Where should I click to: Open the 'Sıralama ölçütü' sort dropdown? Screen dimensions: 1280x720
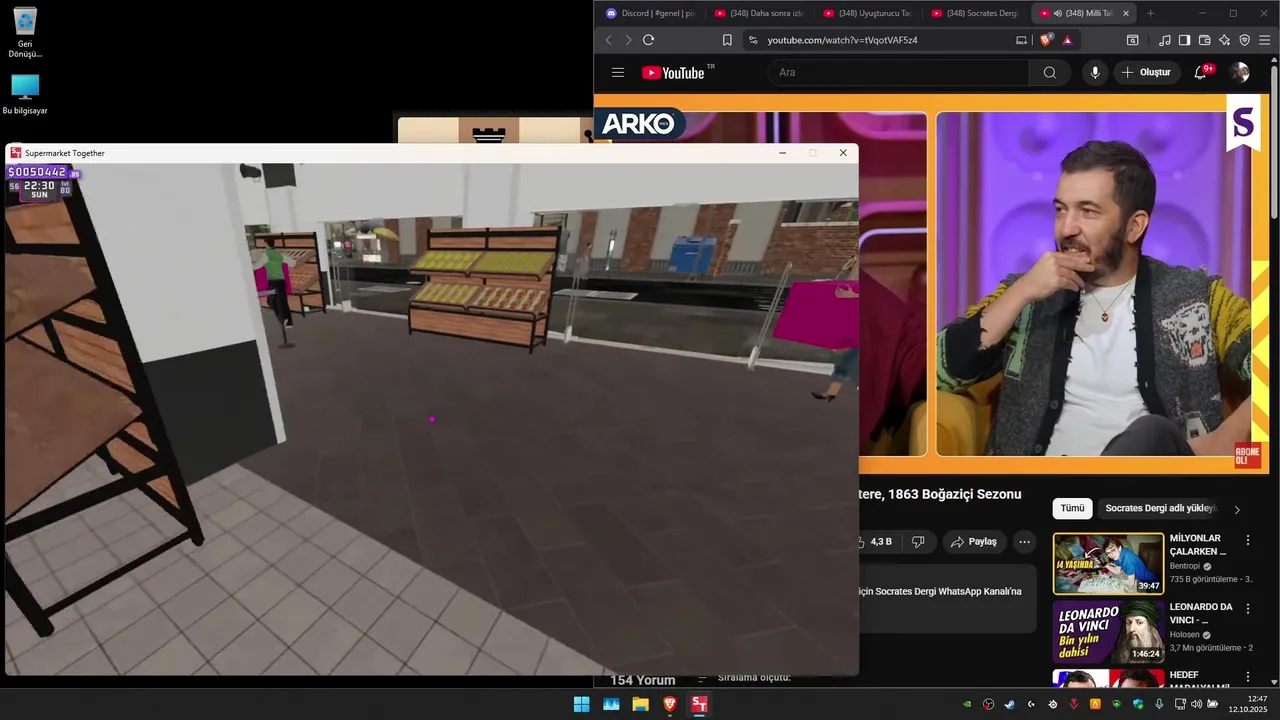(744, 678)
